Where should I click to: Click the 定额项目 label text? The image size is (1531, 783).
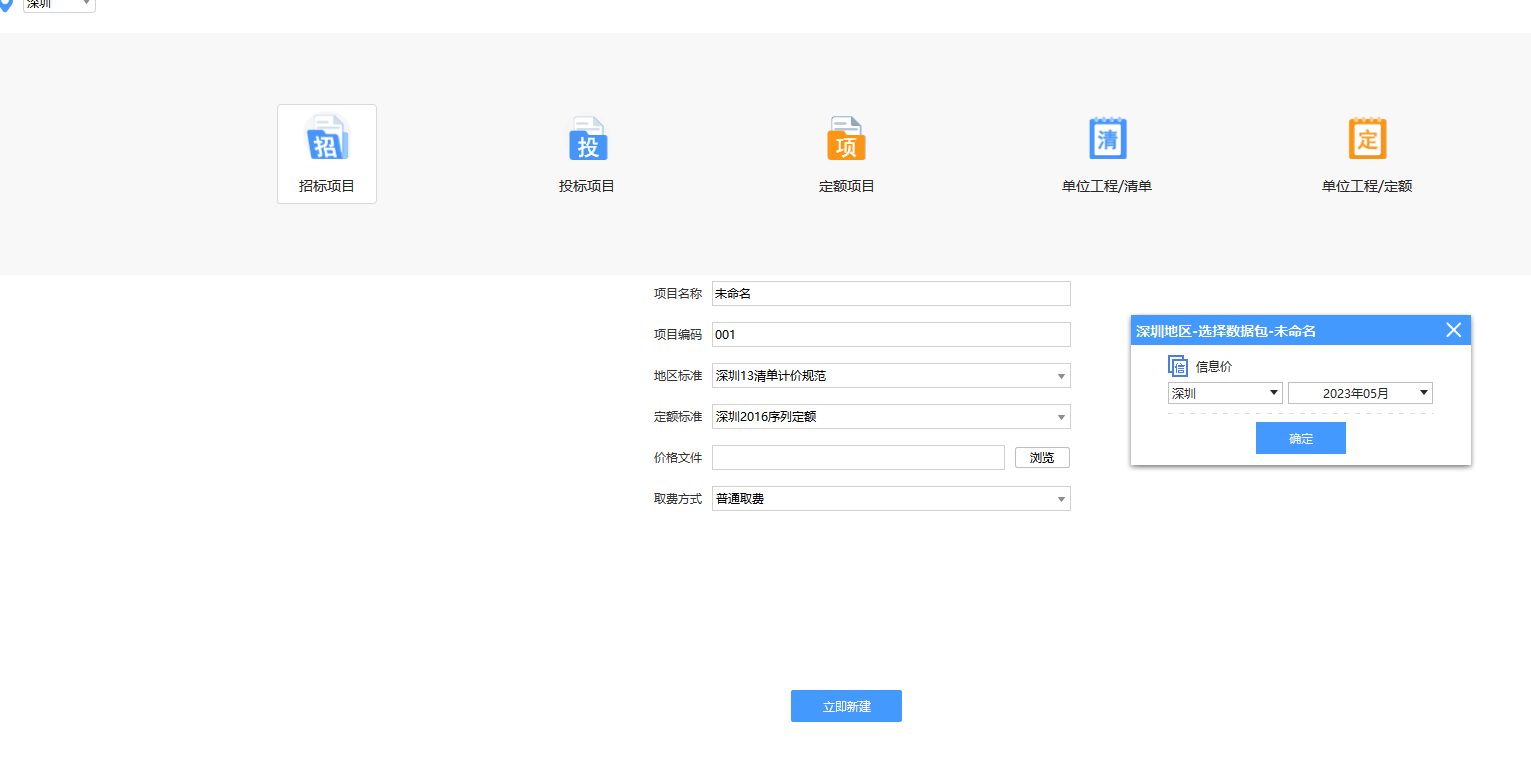pos(847,186)
